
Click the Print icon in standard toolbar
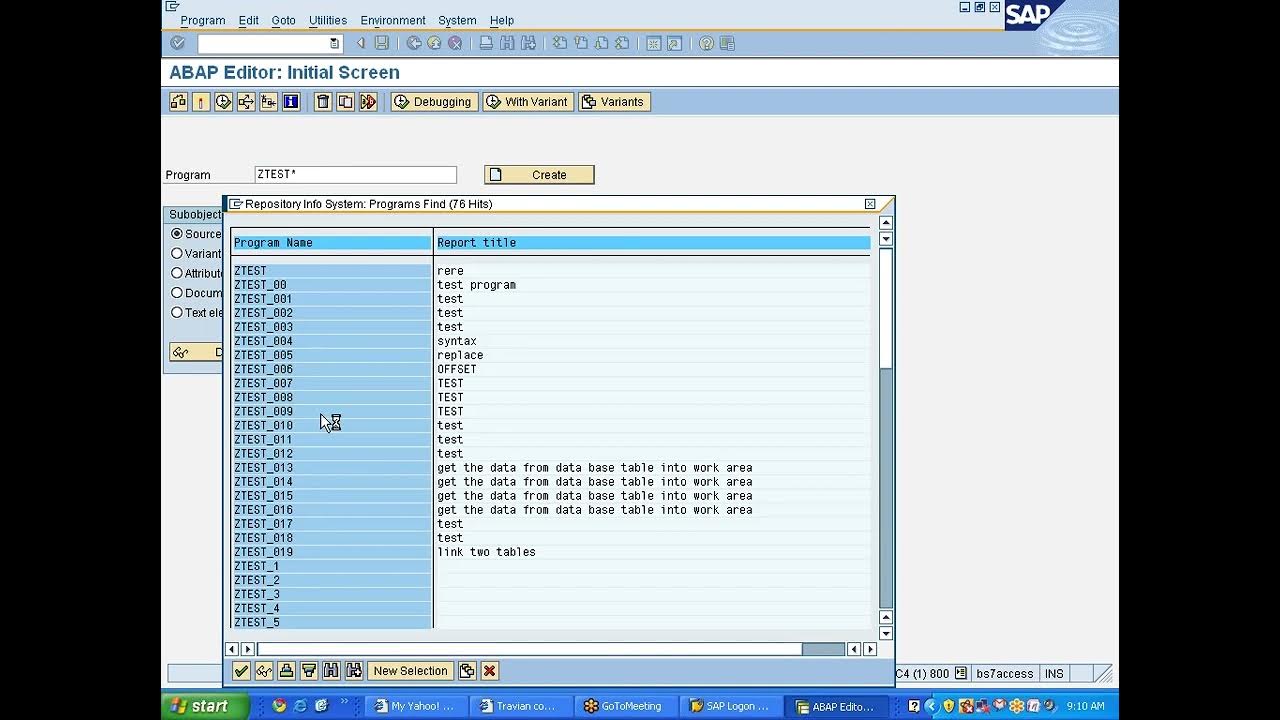(486, 43)
